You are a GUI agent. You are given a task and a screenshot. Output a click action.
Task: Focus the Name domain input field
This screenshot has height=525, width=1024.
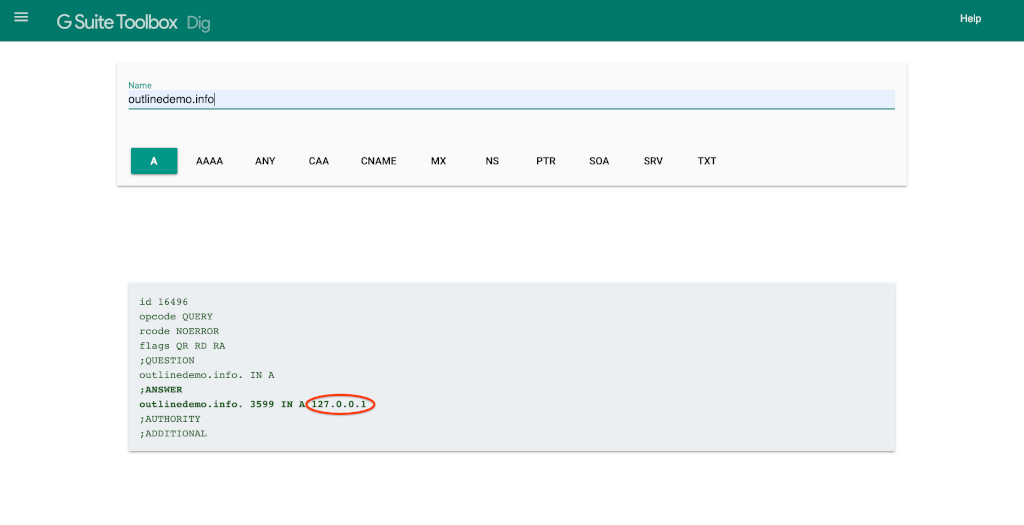click(x=510, y=99)
